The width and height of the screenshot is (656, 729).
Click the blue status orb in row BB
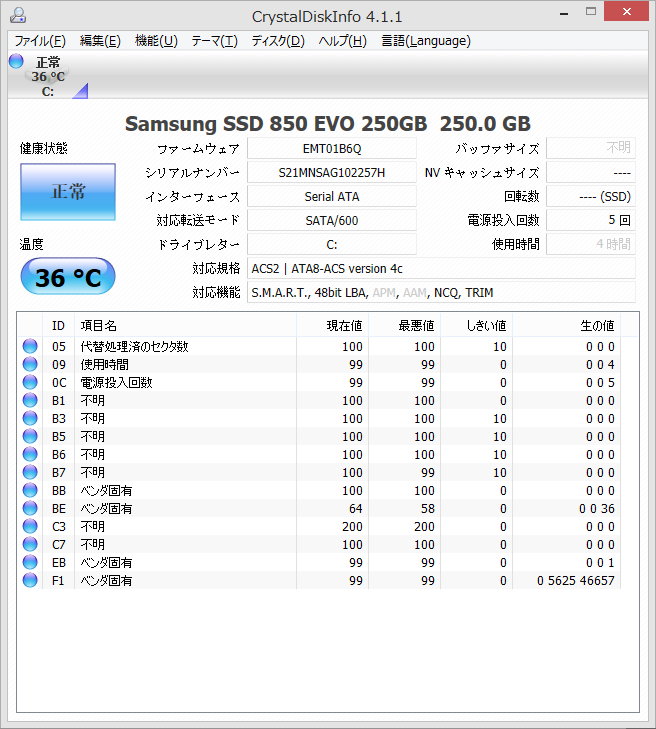(x=30, y=490)
